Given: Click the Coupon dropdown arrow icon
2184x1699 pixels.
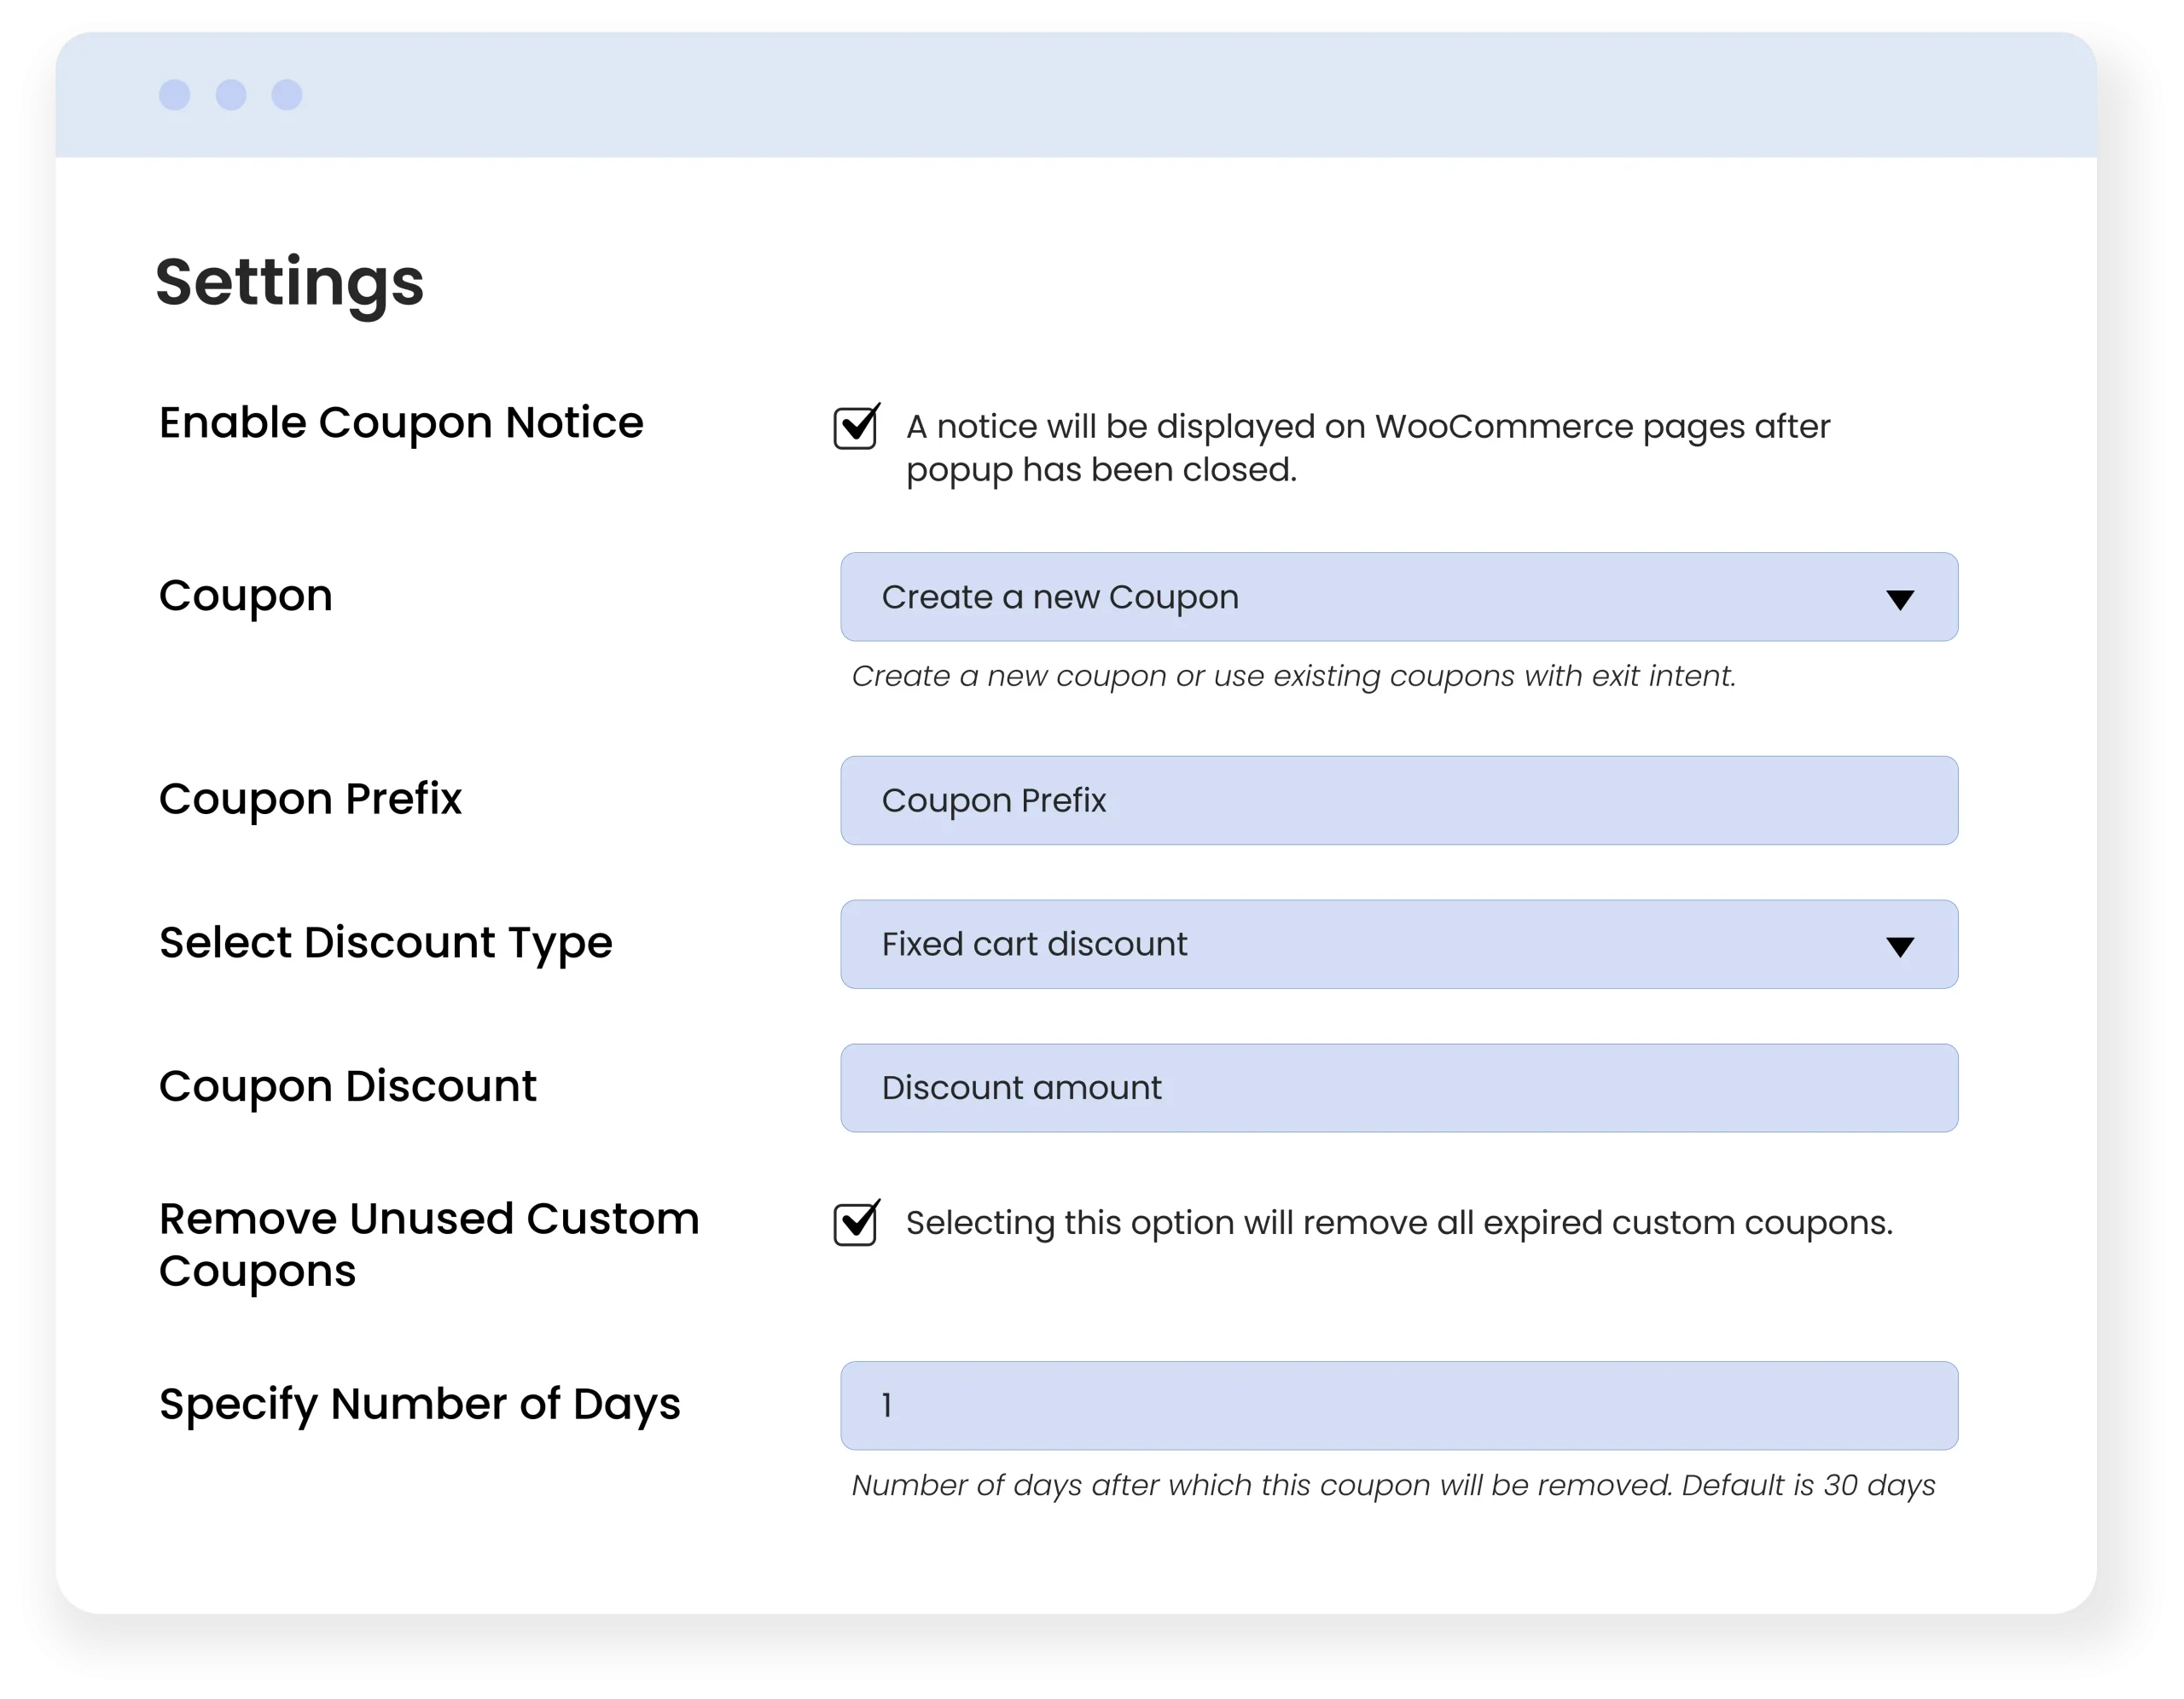Looking at the screenshot, I should [x=1899, y=599].
